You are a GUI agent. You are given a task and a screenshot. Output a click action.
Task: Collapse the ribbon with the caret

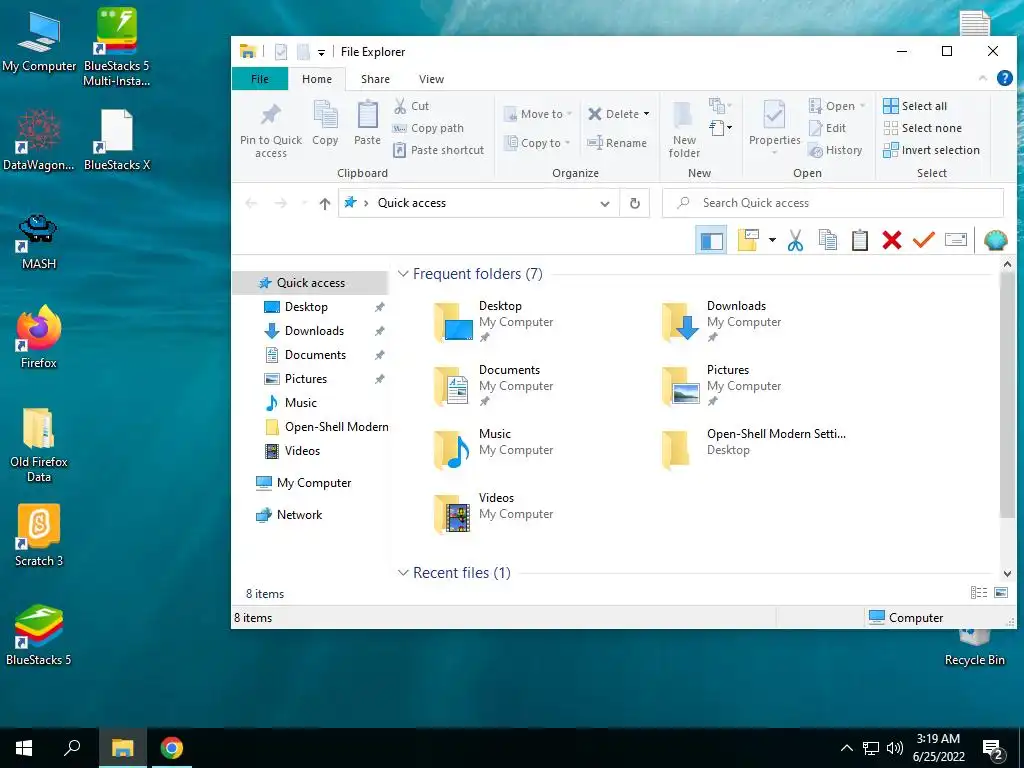click(x=983, y=78)
